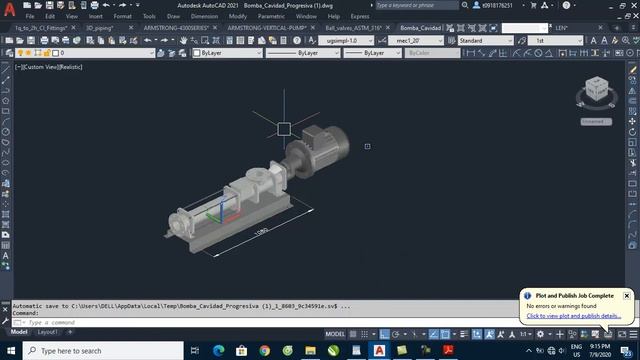The height and width of the screenshot is (360, 640).
Task: Click link to view plot and publish details
Action: click(573, 316)
